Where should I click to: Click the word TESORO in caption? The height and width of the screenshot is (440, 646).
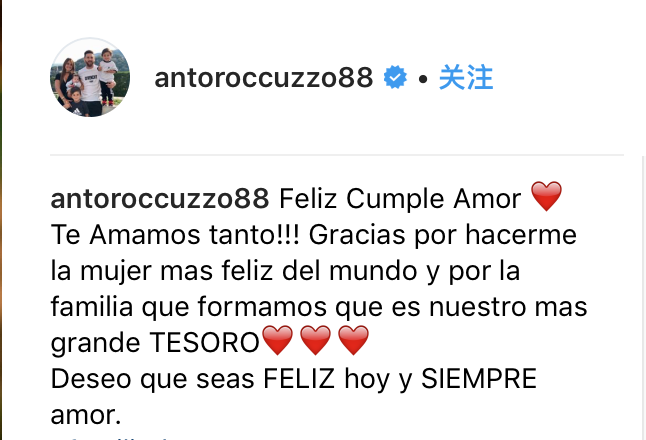[204, 343]
